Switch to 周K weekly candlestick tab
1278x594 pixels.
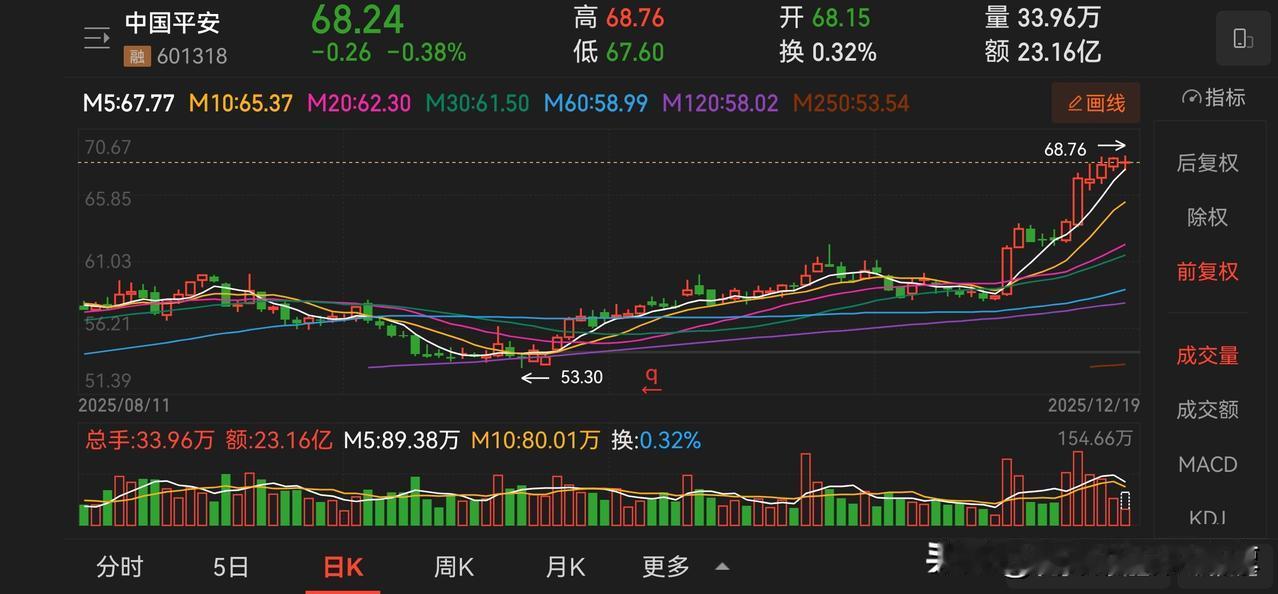pyautogui.click(x=454, y=567)
